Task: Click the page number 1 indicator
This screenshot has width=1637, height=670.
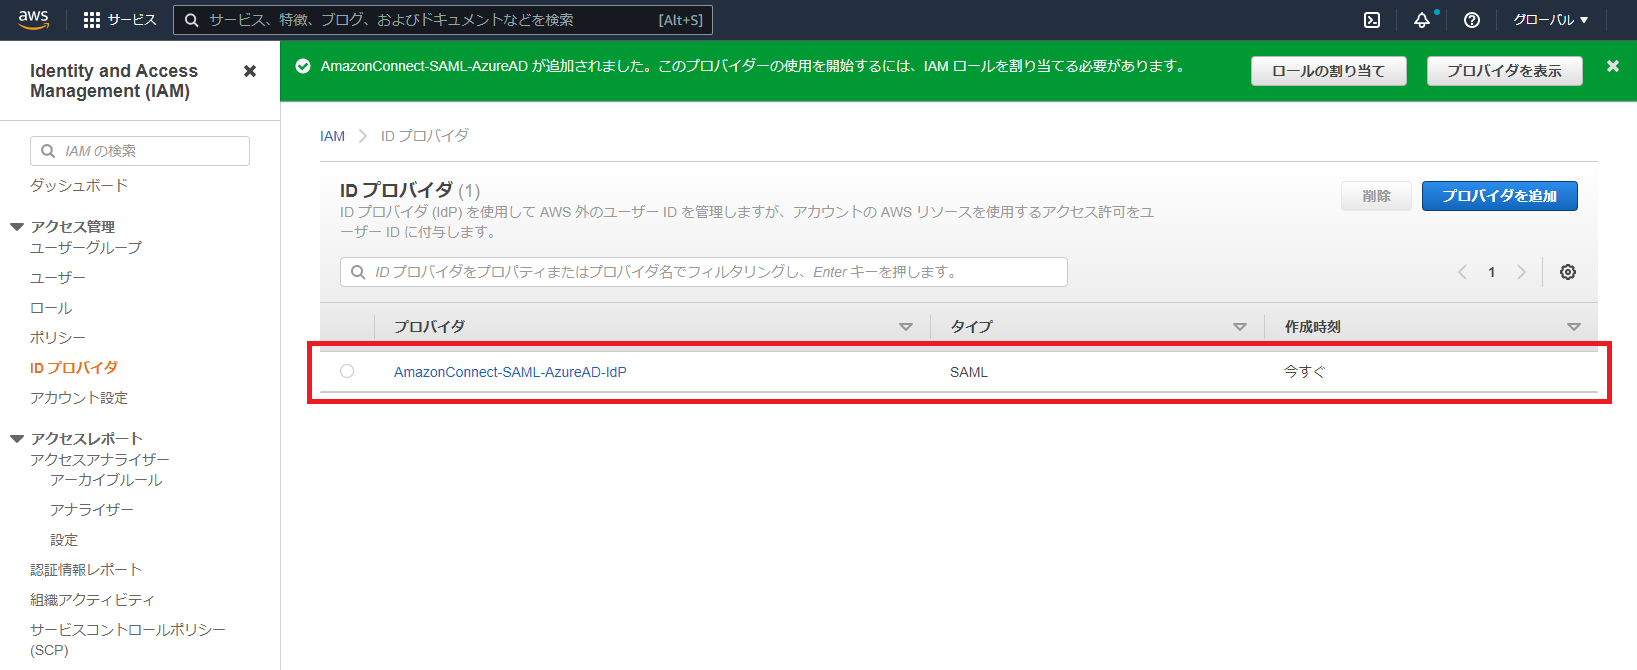Action: click(x=1492, y=272)
